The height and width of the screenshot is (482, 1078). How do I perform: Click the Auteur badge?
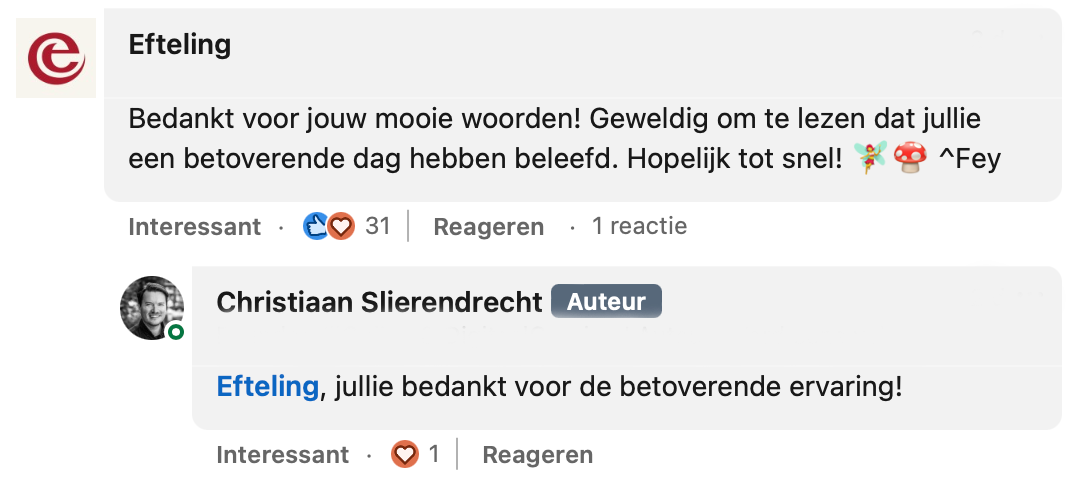click(x=606, y=302)
